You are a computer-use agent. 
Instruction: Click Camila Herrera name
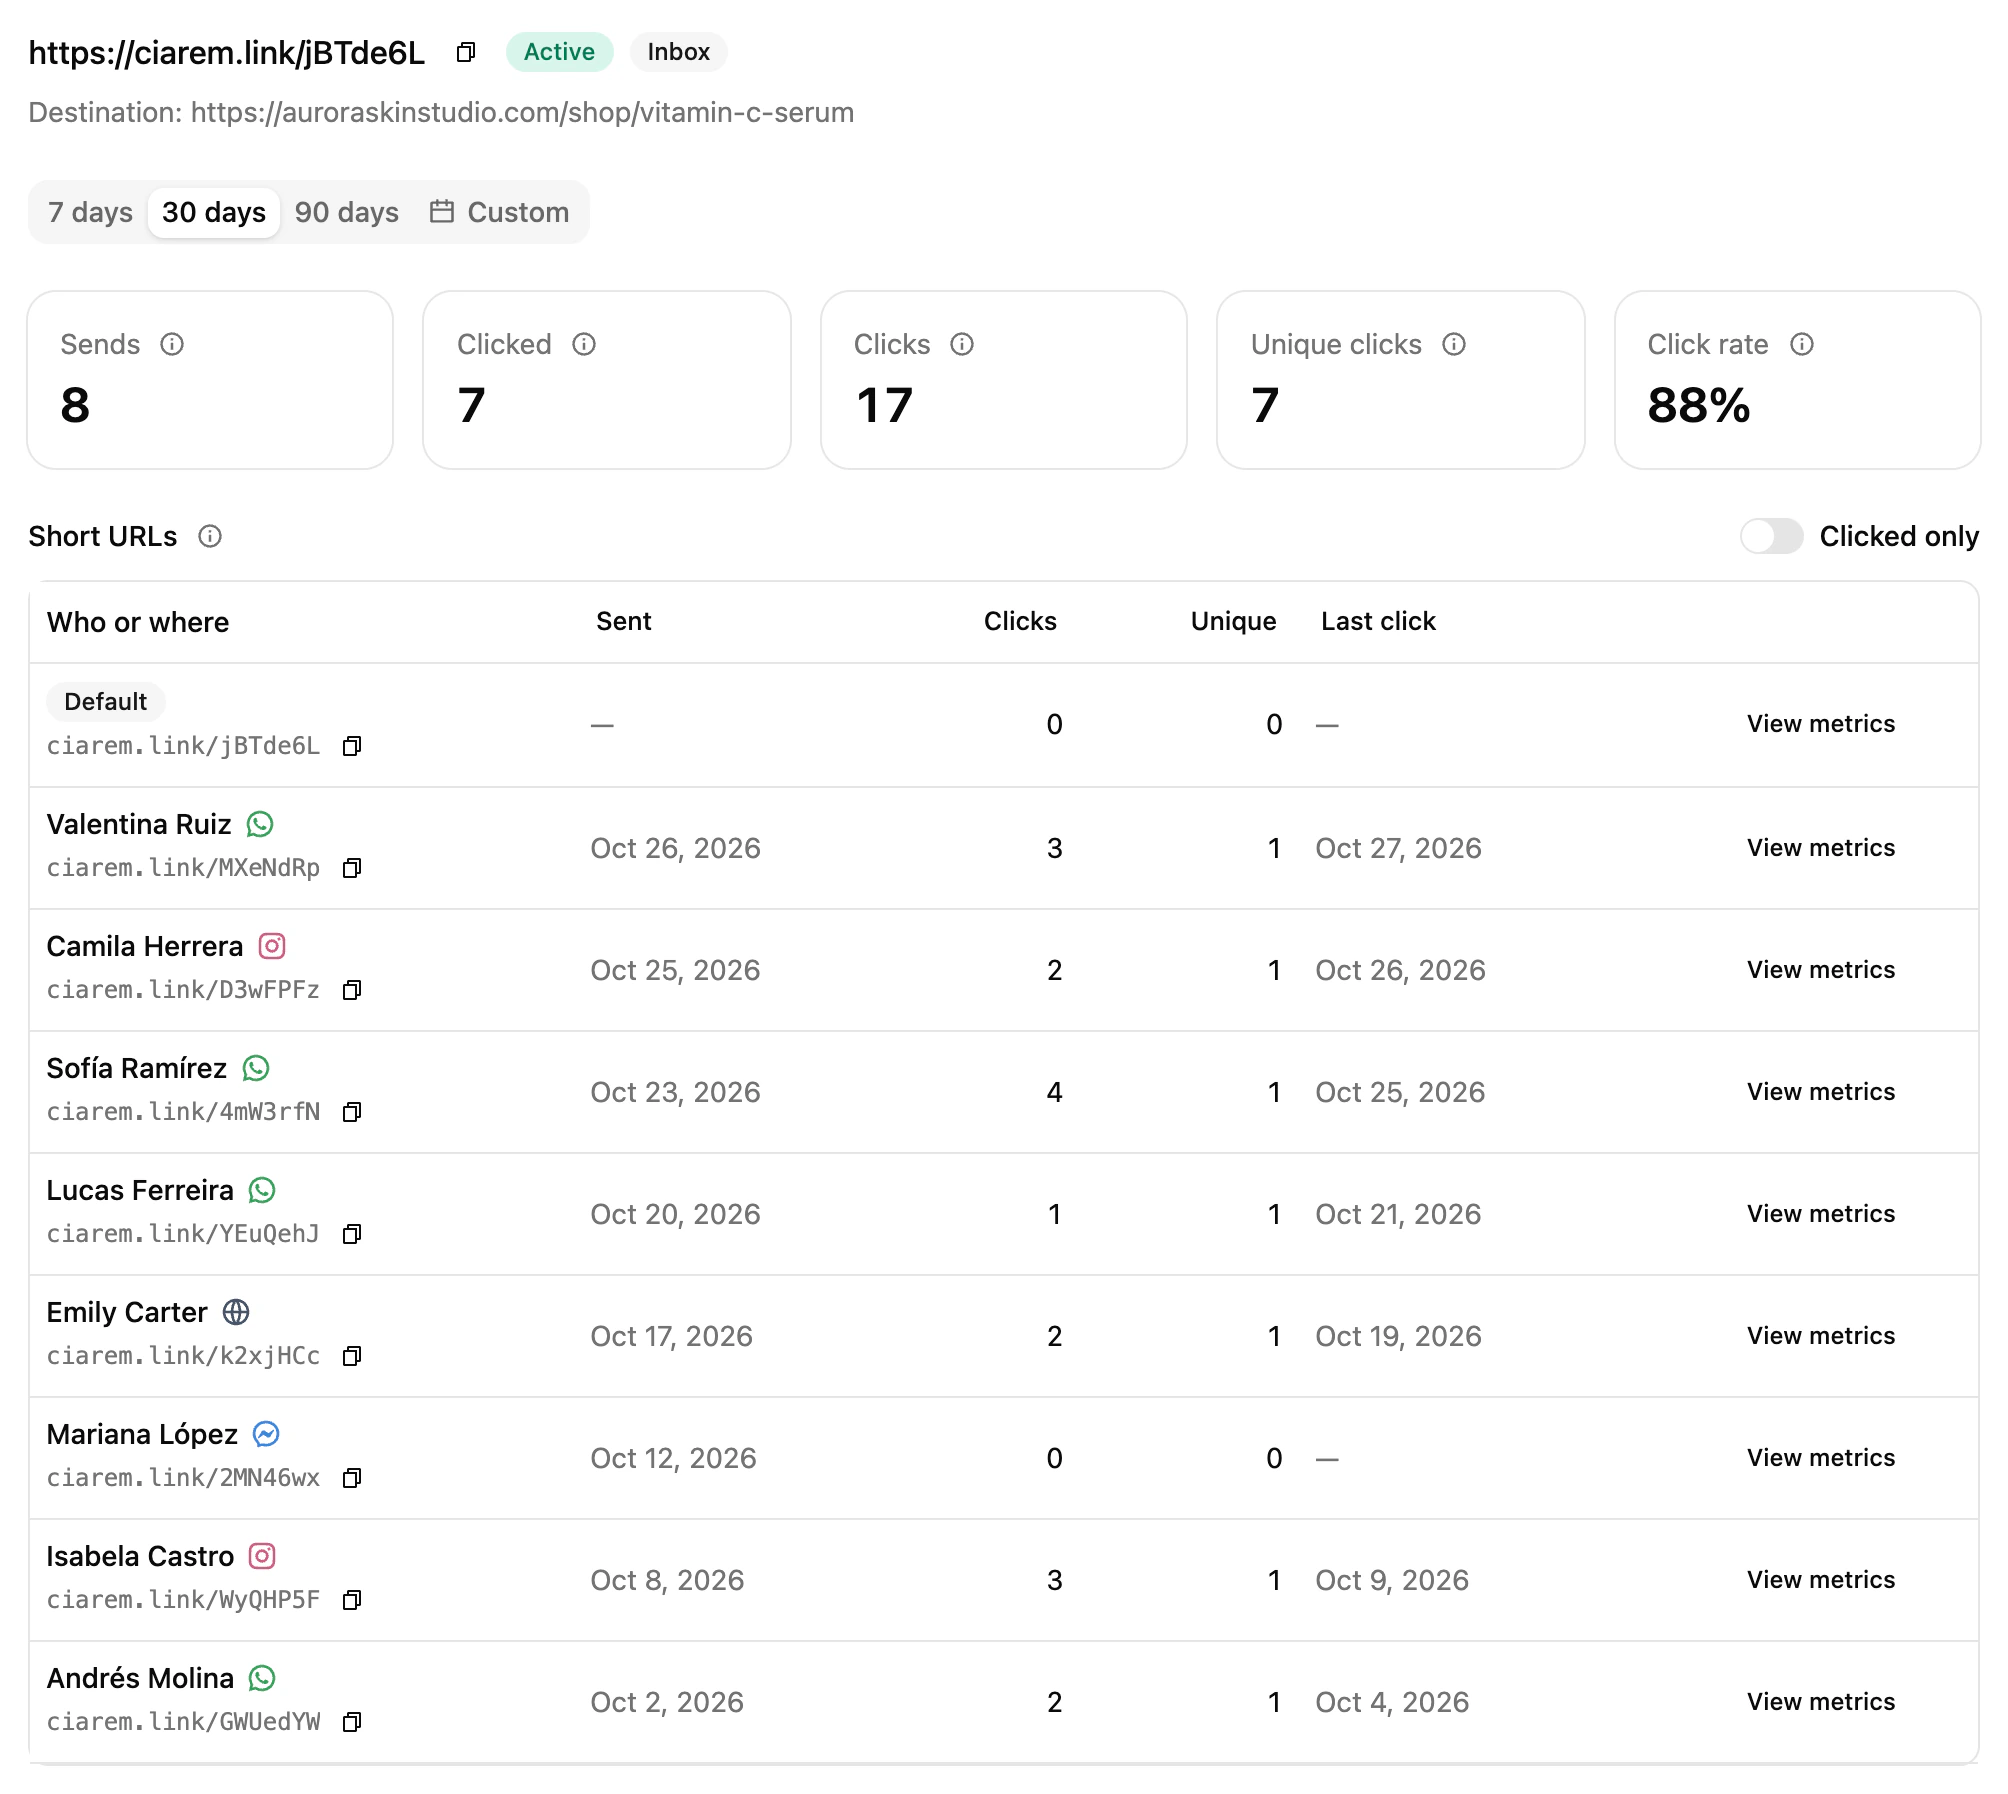[145, 946]
